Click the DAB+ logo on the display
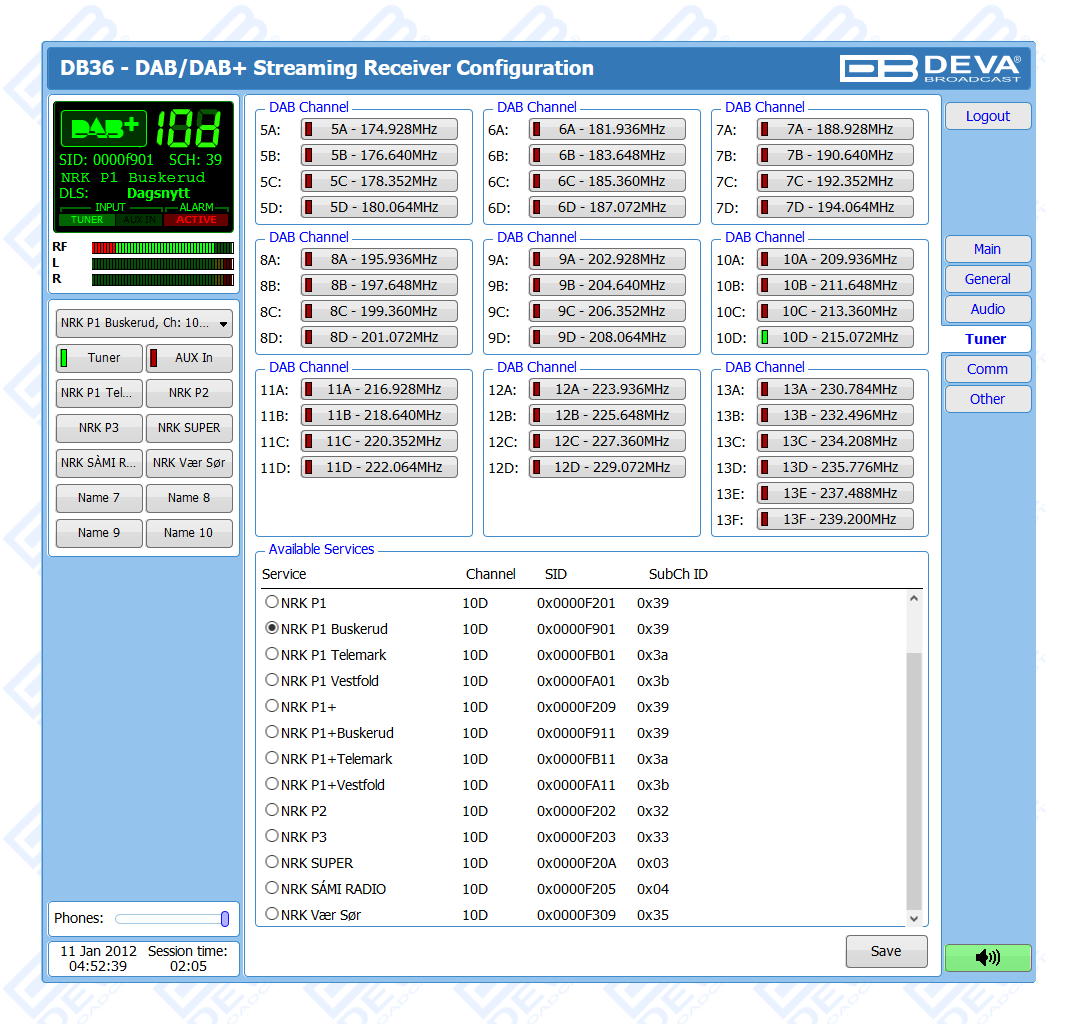This screenshot has height=1024, width=1077. point(103,129)
